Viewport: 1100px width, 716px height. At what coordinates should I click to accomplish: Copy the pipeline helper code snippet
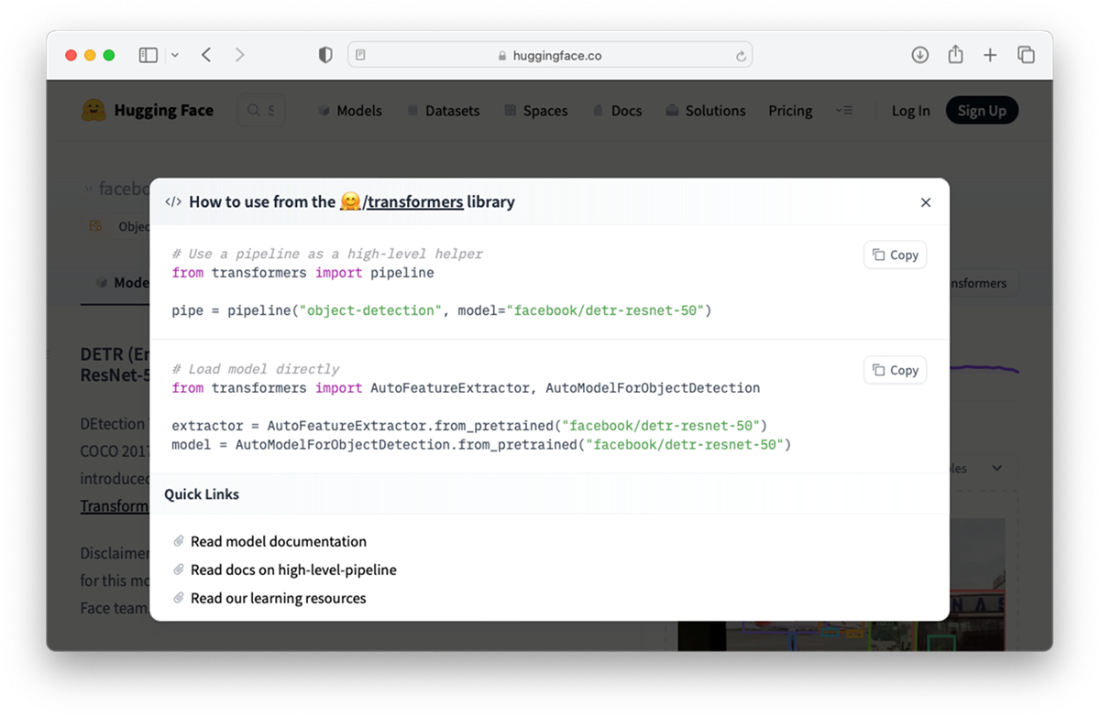pos(895,255)
